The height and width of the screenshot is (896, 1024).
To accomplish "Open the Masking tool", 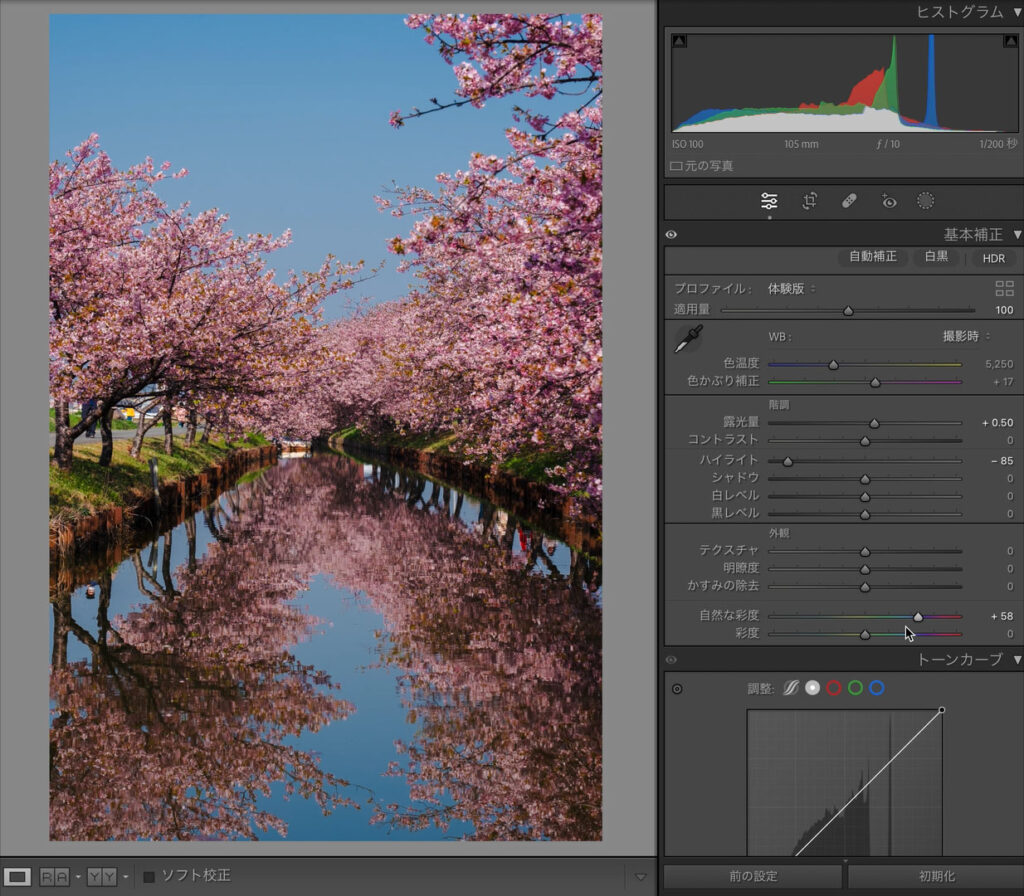I will tap(926, 201).
